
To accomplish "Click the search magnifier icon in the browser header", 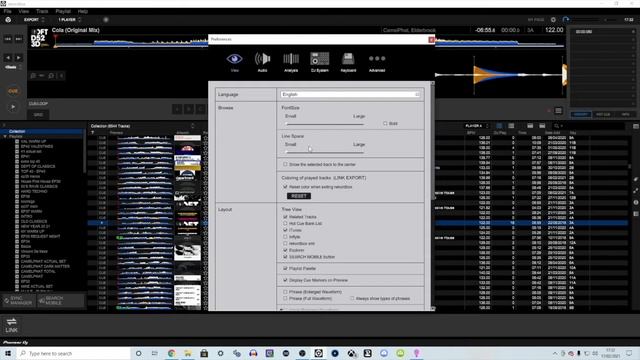I will (x=557, y=126).
